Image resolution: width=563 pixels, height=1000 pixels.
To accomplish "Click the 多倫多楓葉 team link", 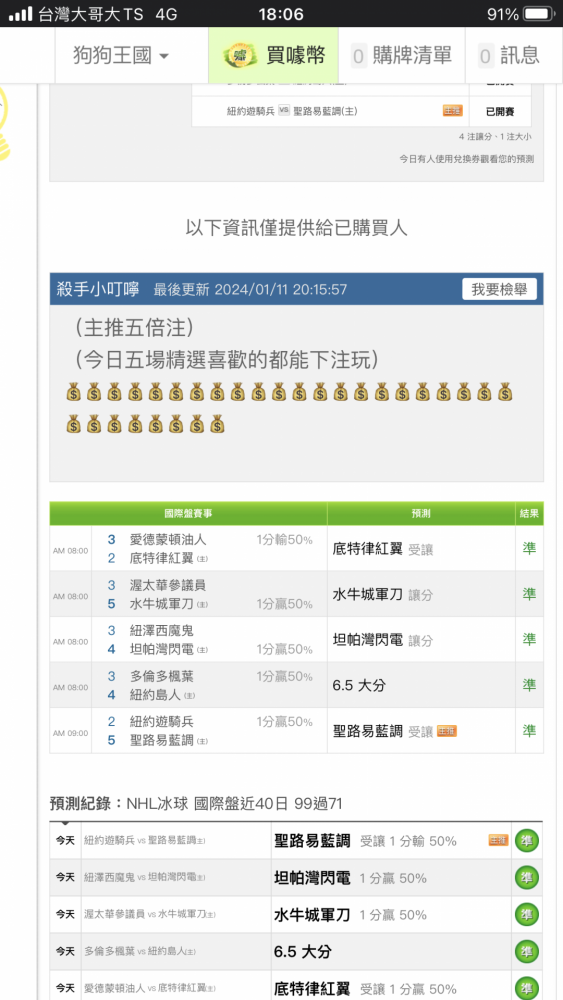I will pos(162,677).
